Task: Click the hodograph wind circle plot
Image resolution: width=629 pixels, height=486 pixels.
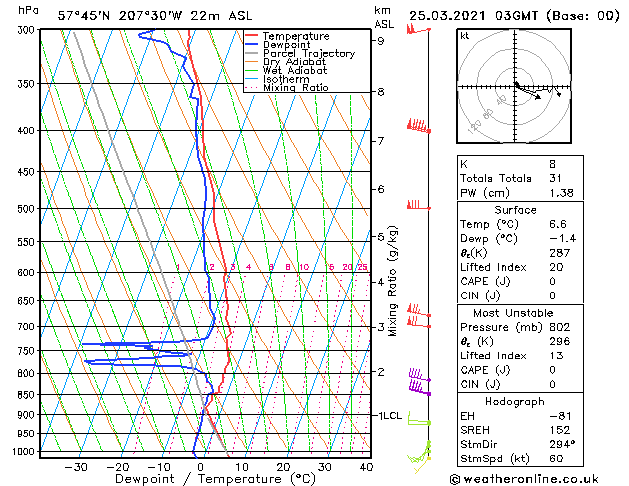Action: point(514,86)
